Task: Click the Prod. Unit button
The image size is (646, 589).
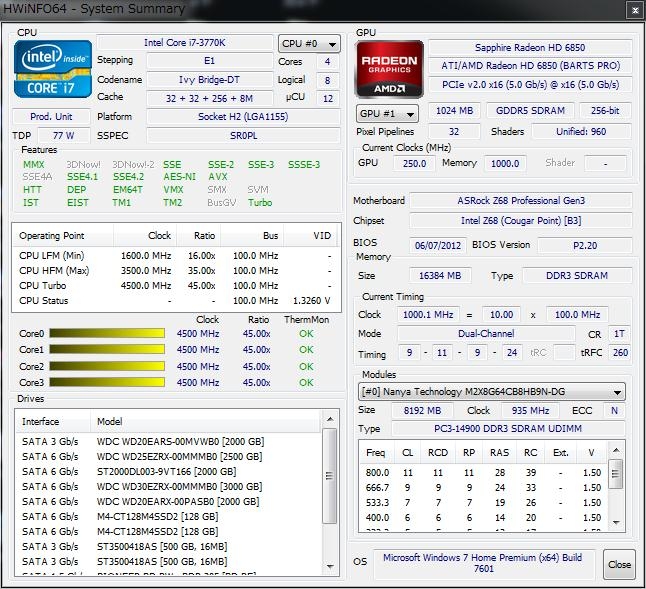Action: (49, 117)
